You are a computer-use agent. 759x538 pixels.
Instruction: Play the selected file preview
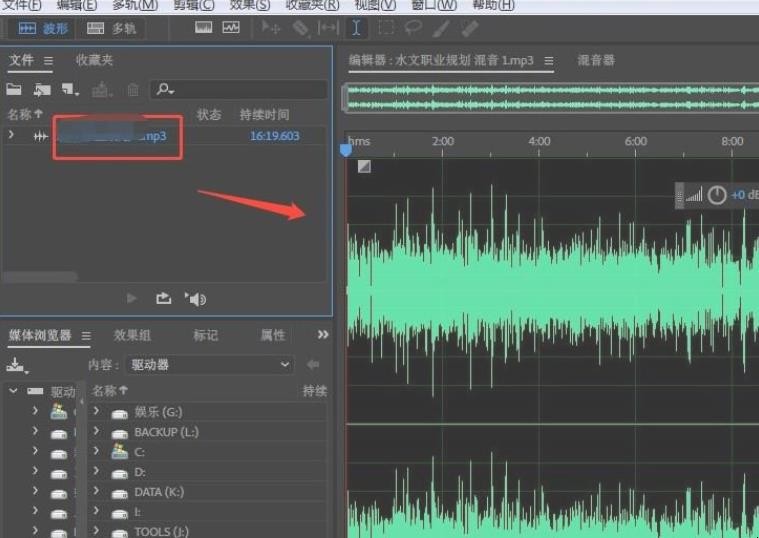tap(131, 298)
